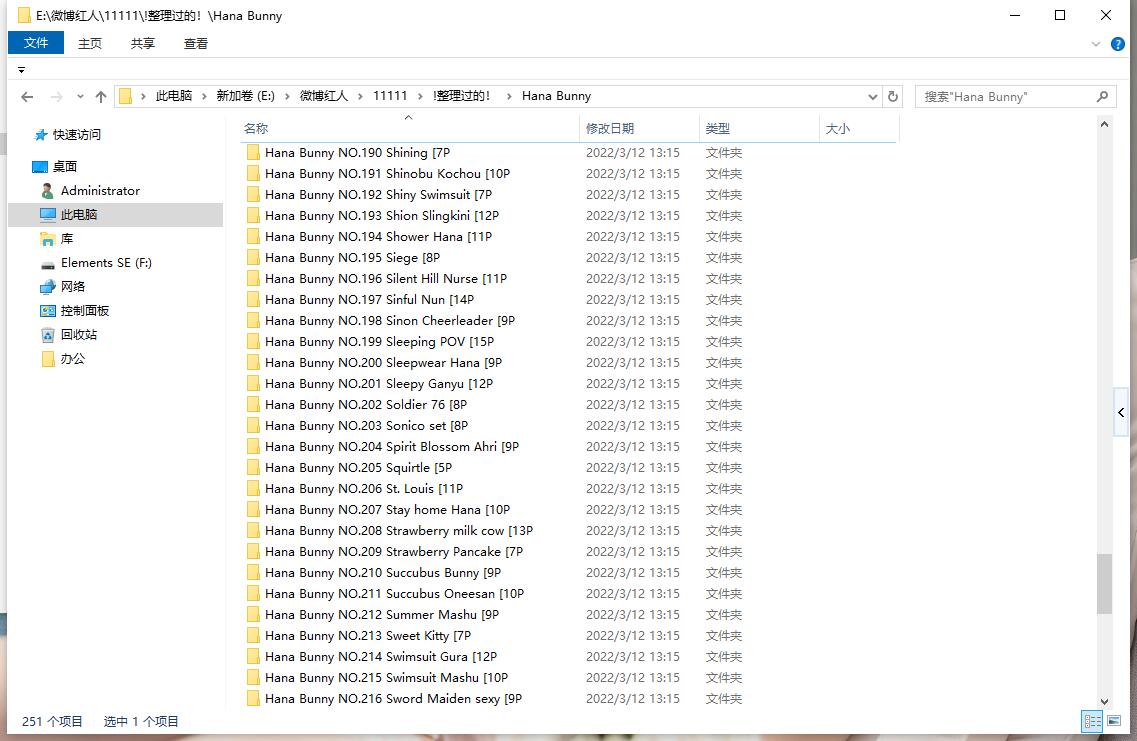Open the 查看 ribbon tab

tap(196, 44)
